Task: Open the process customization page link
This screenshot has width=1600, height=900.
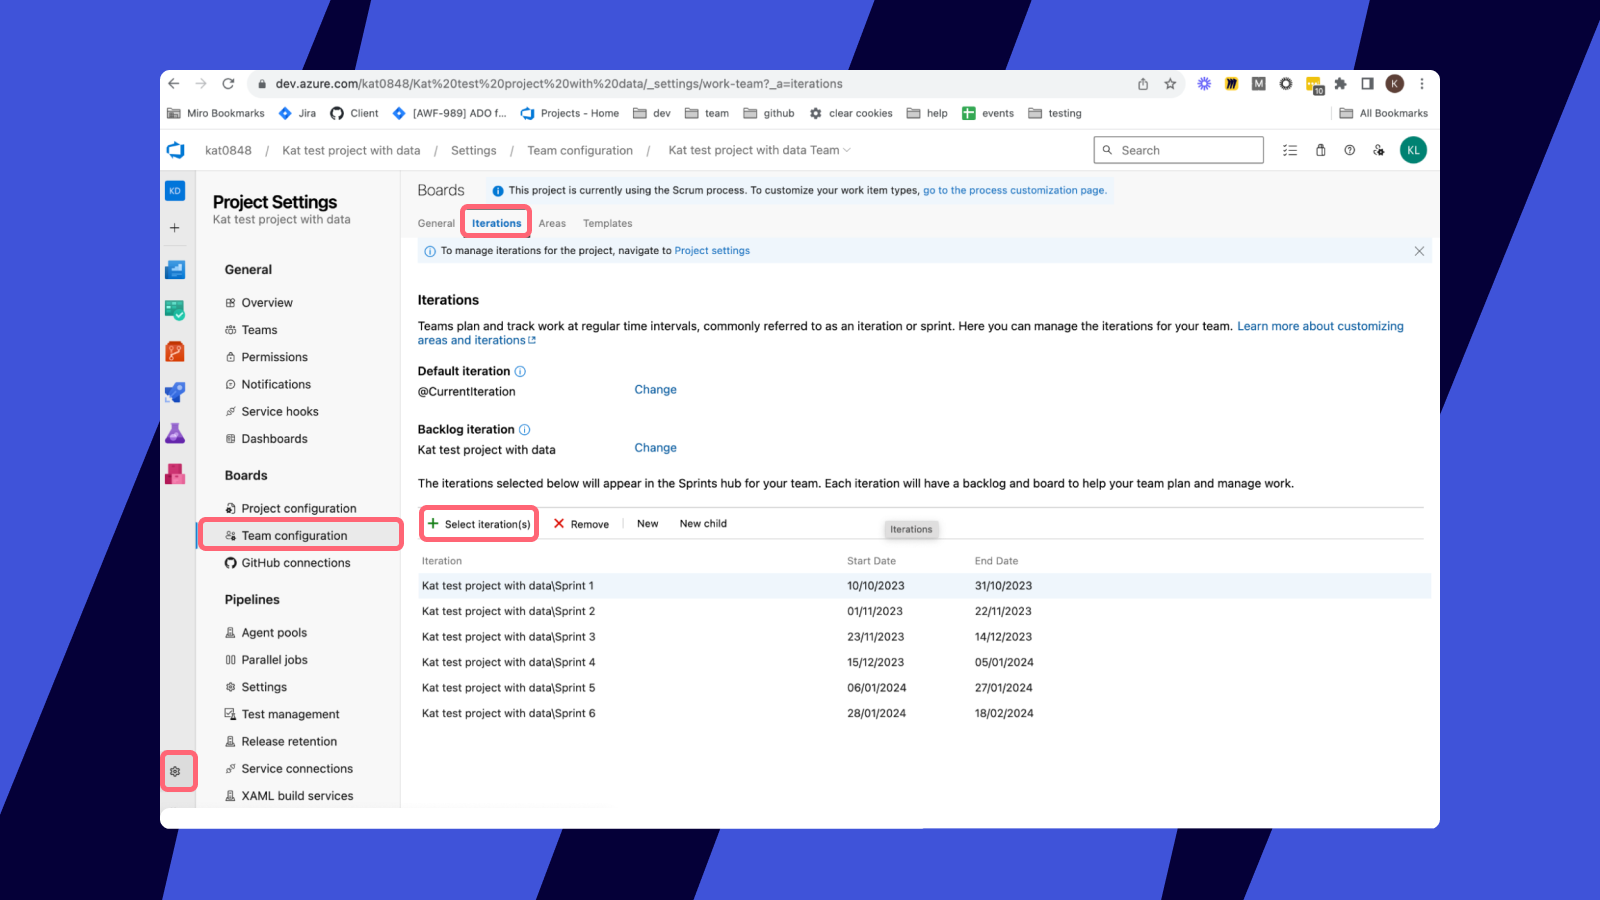Action: point(1014,190)
